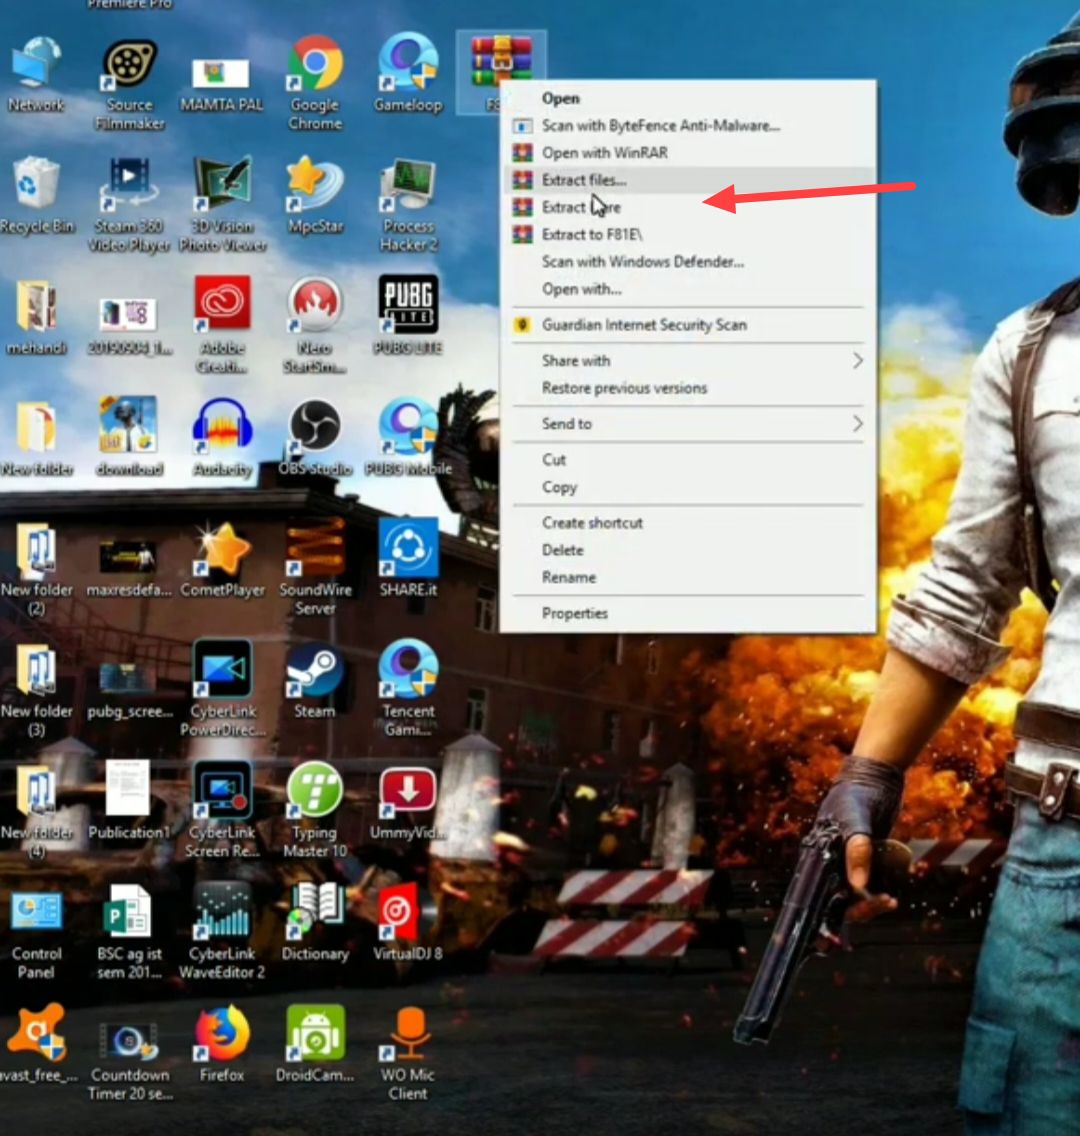The image size is (1080, 1136).
Task: Select the OBS Studio shortcut
Action: [315, 438]
